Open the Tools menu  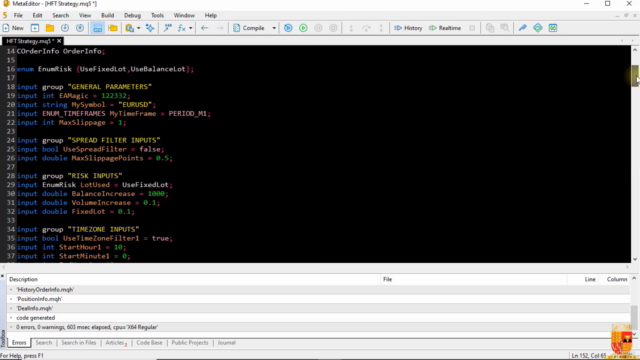coord(157,15)
